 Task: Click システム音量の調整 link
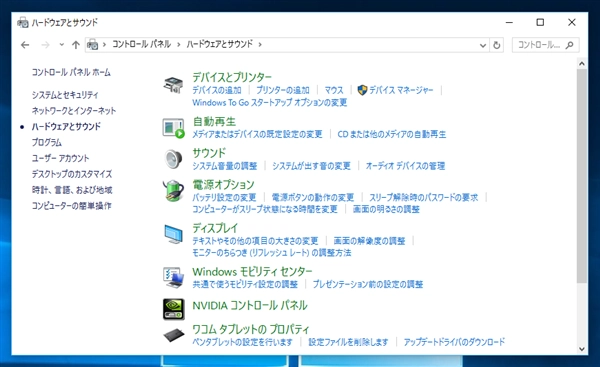pyautogui.click(x=225, y=166)
